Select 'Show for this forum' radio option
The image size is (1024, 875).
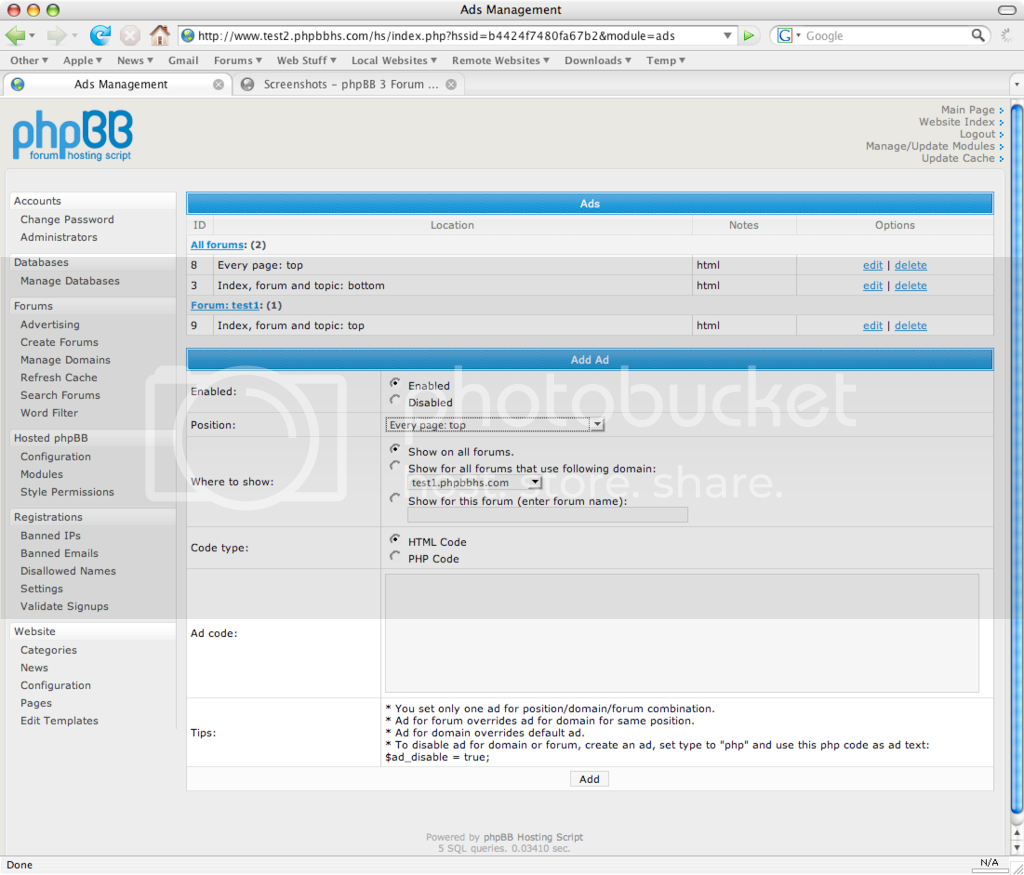coord(396,499)
